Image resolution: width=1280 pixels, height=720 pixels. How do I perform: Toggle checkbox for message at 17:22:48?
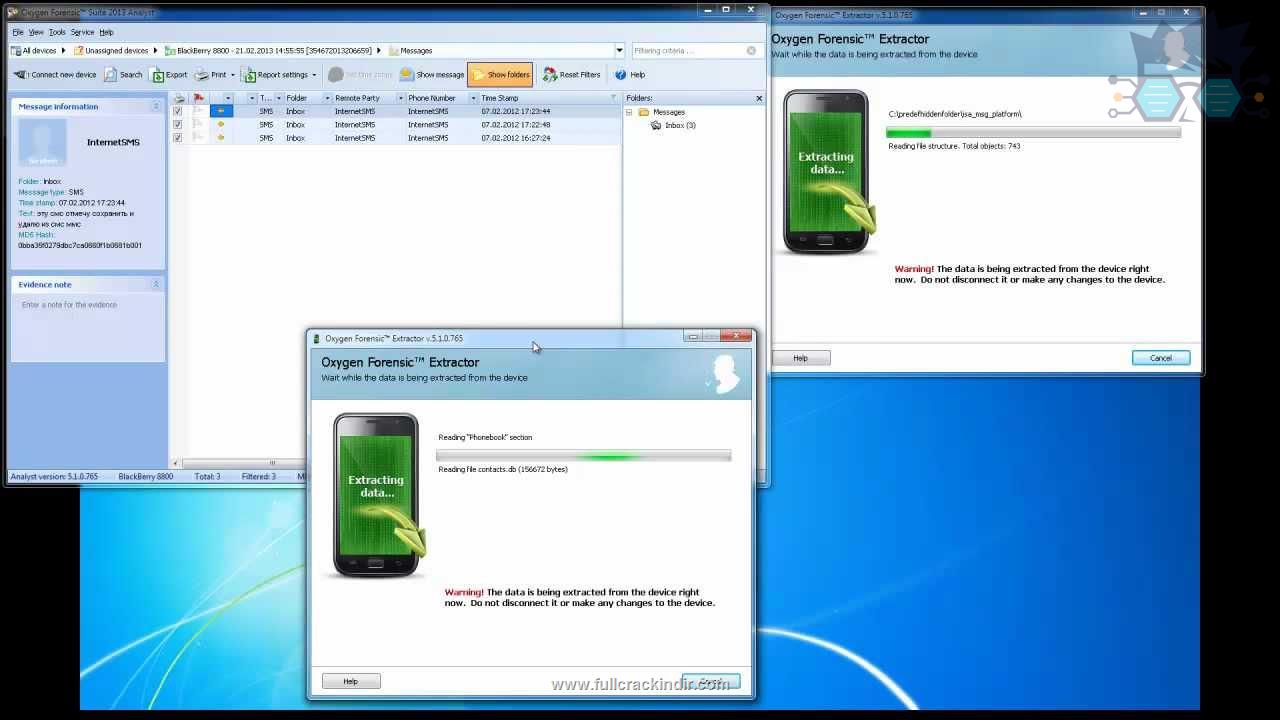(178, 124)
